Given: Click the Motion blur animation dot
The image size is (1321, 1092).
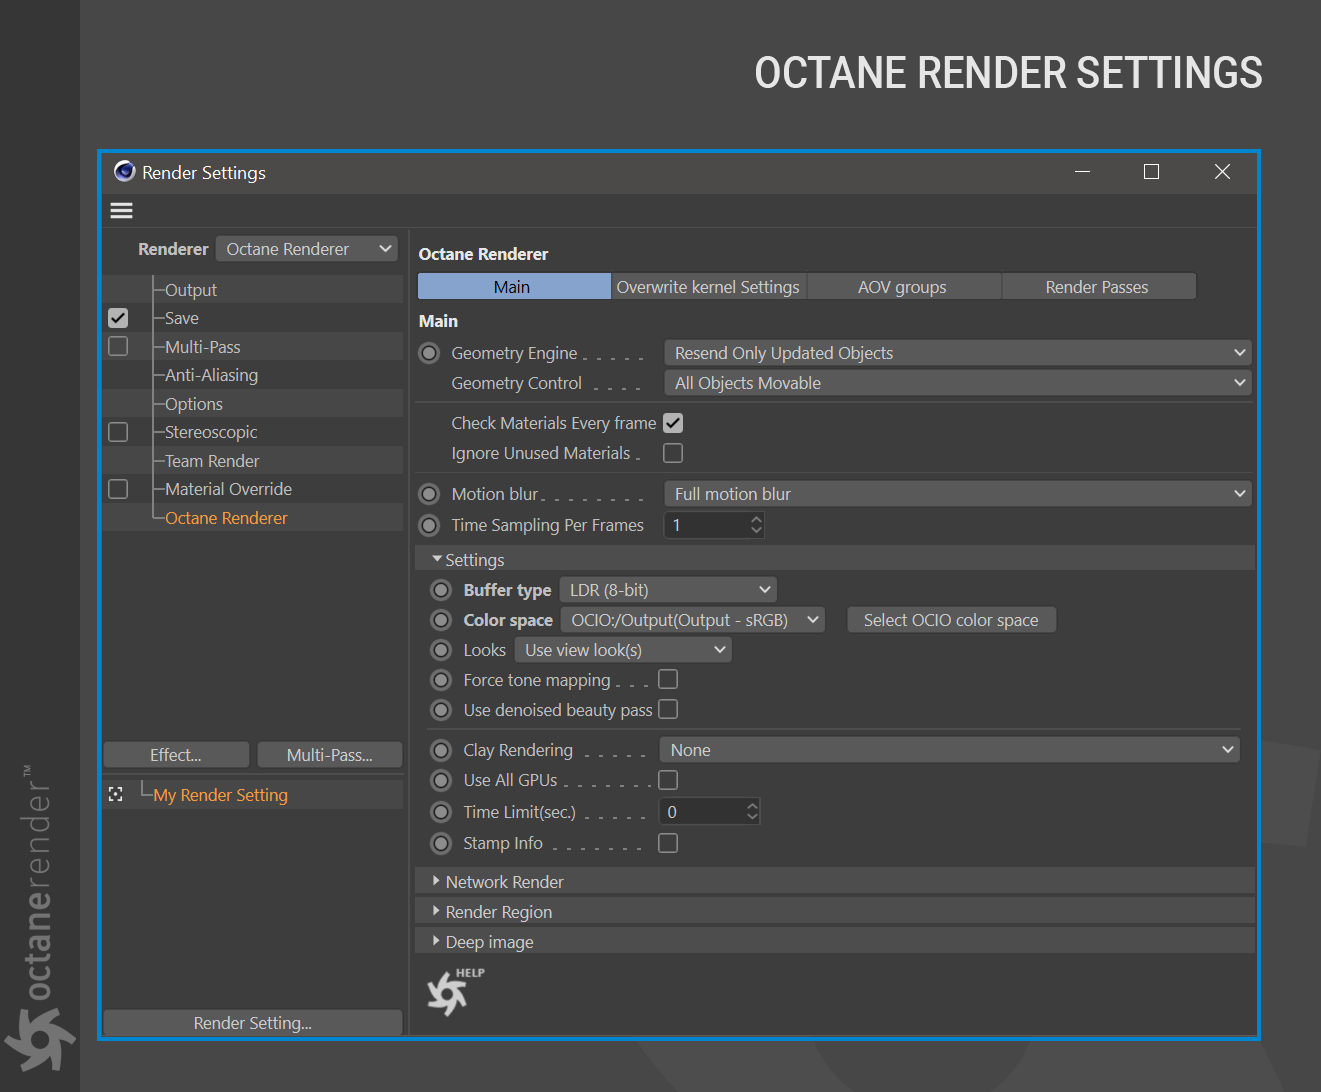Looking at the screenshot, I should [429, 494].
